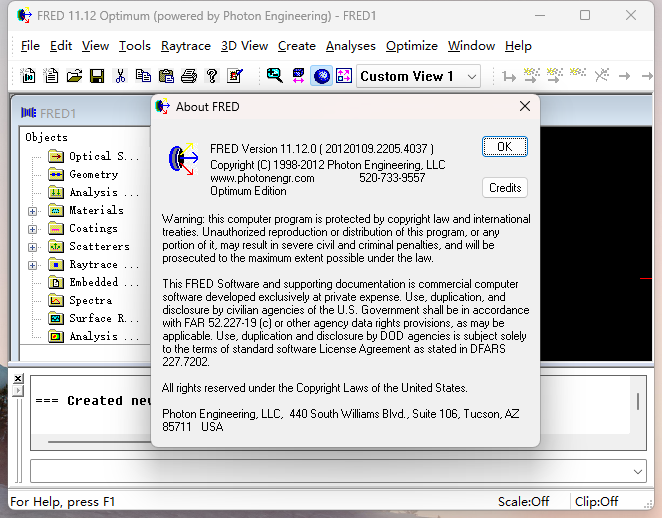The width and height of the screenshot is (662, 518).
Task: Click the Copy icon in the toolbar
Action: click(143, 76)
